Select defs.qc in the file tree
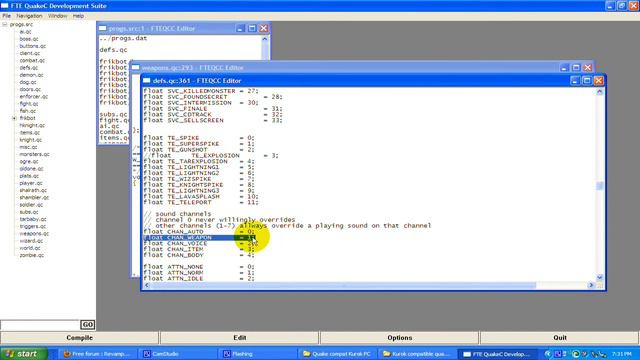Viewport: 640px width, 360px height. point(28,68)
